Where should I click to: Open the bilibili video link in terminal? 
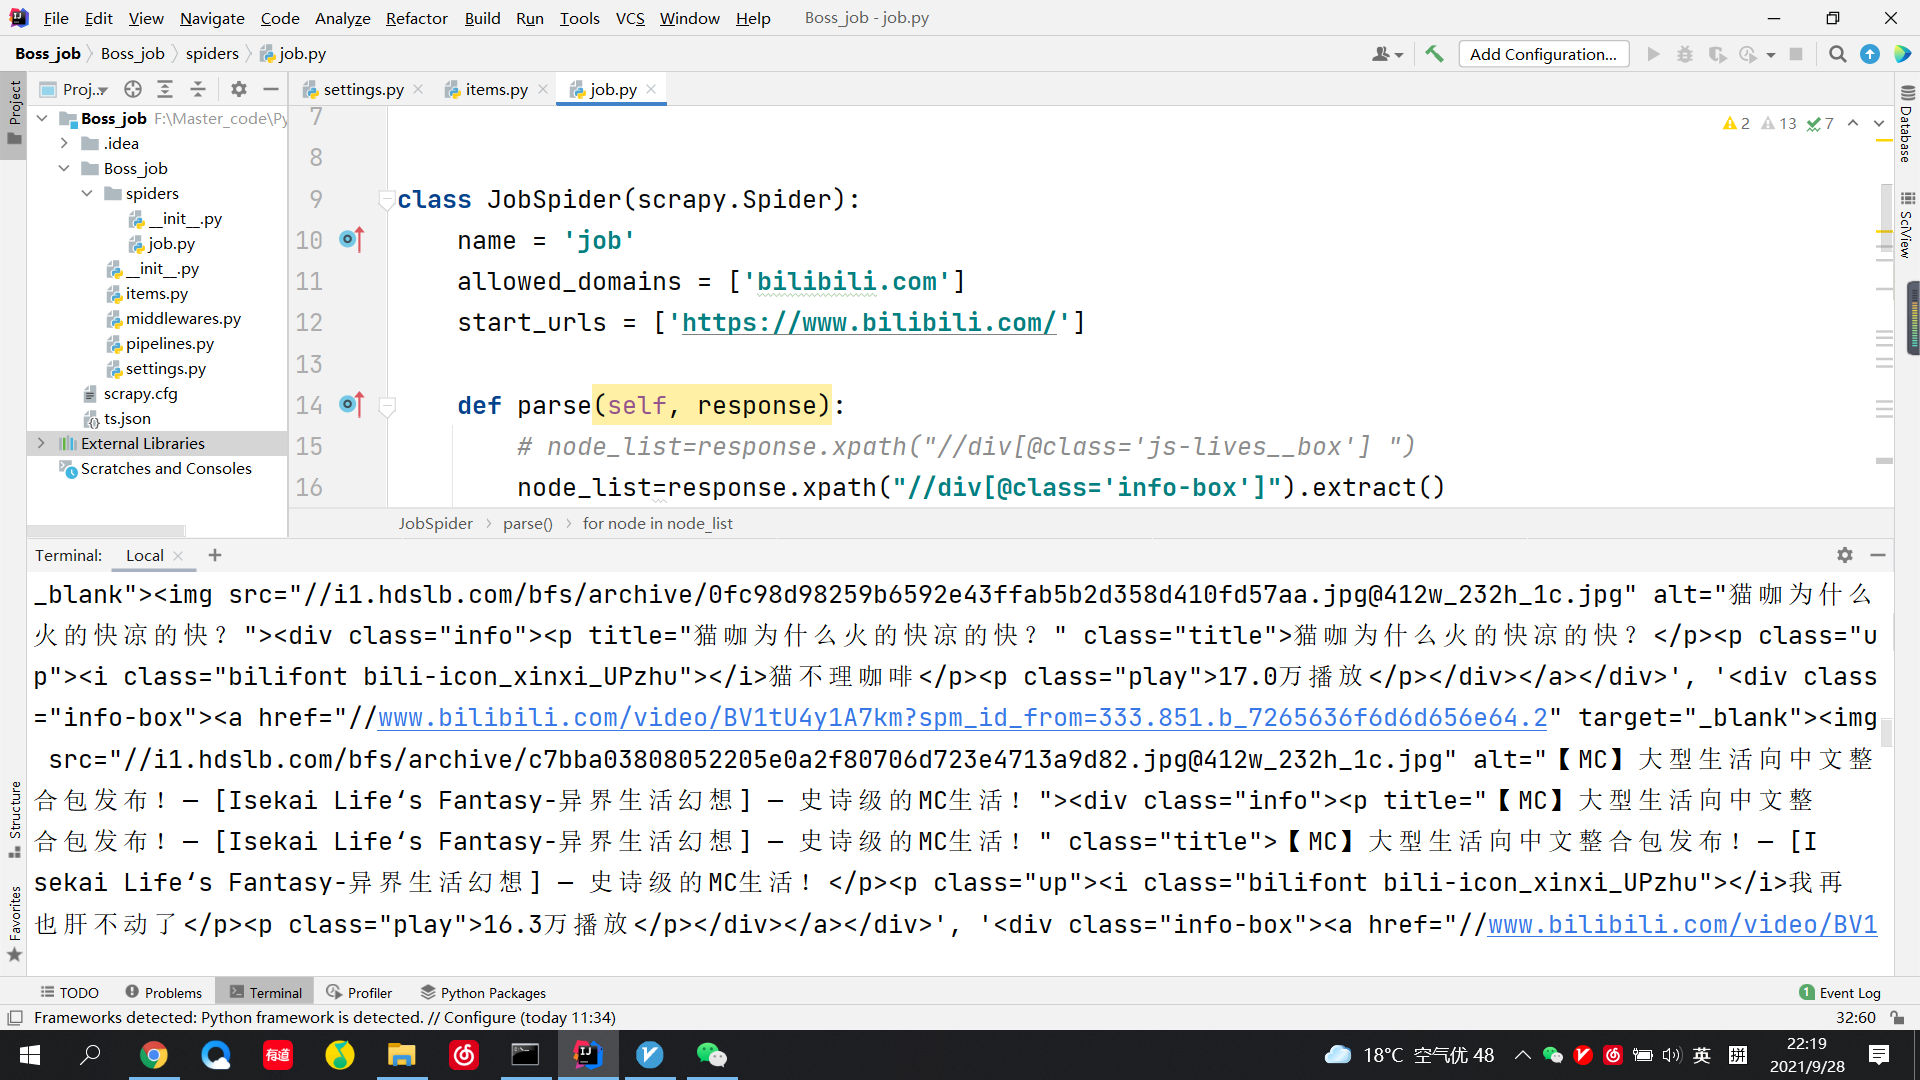(x=962, y=718)
